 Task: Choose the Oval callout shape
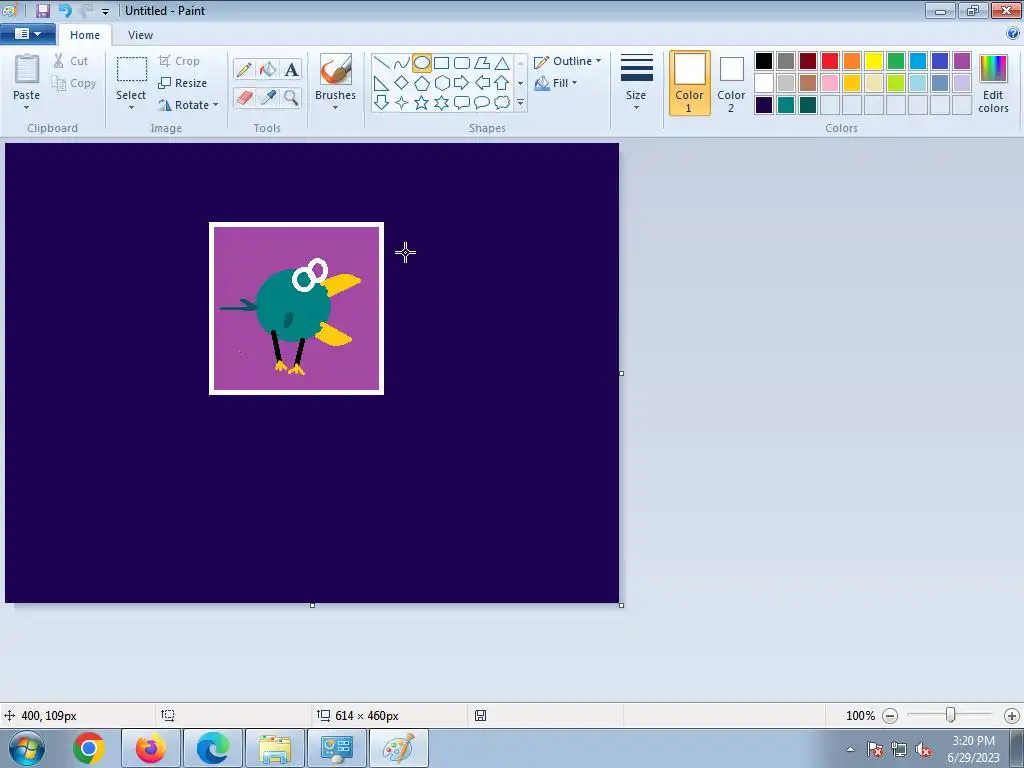click(482, 103)
